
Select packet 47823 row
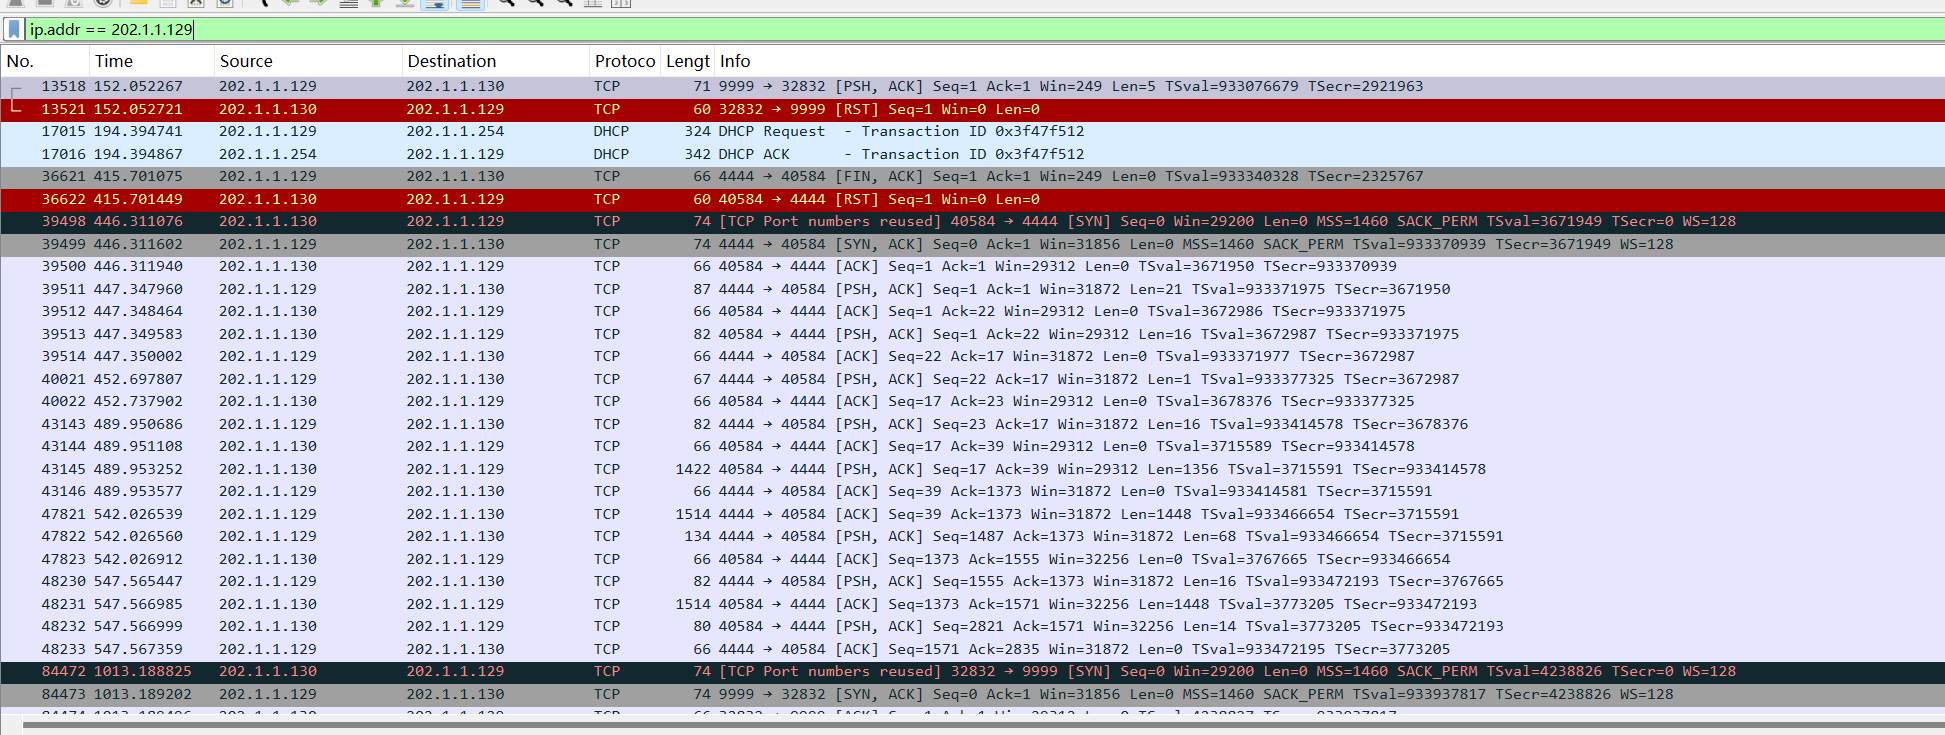972,559
